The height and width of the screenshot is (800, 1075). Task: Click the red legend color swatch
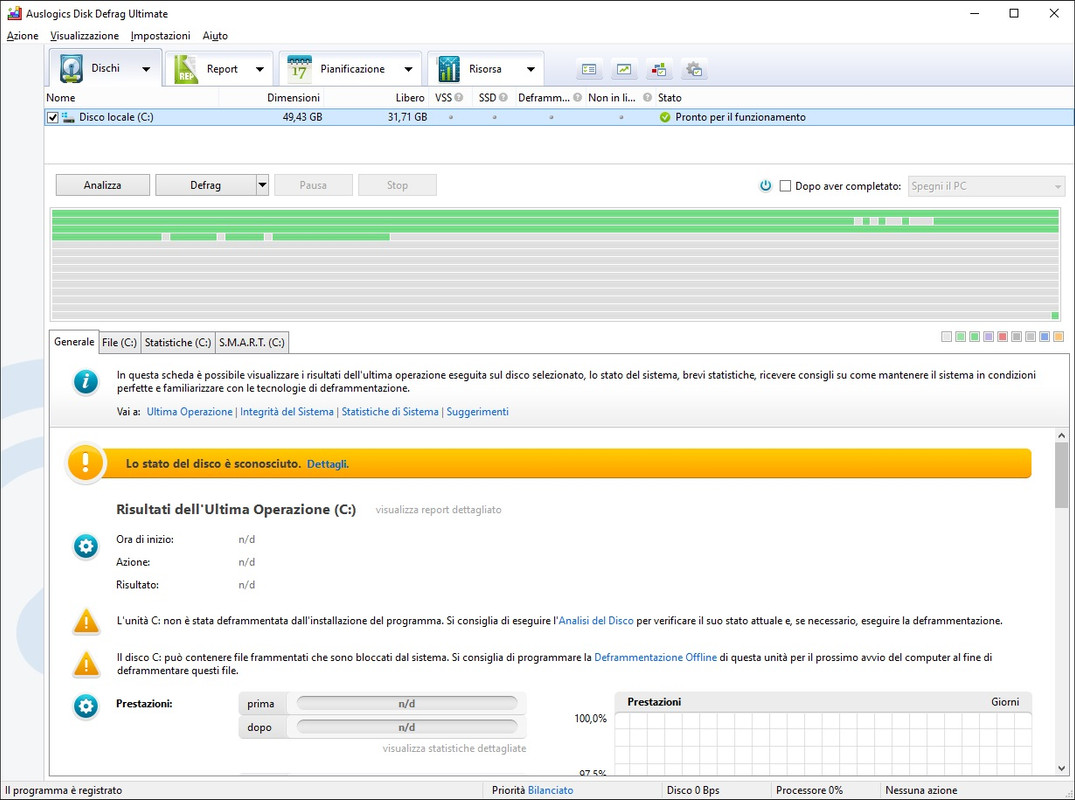point(1002,337)
